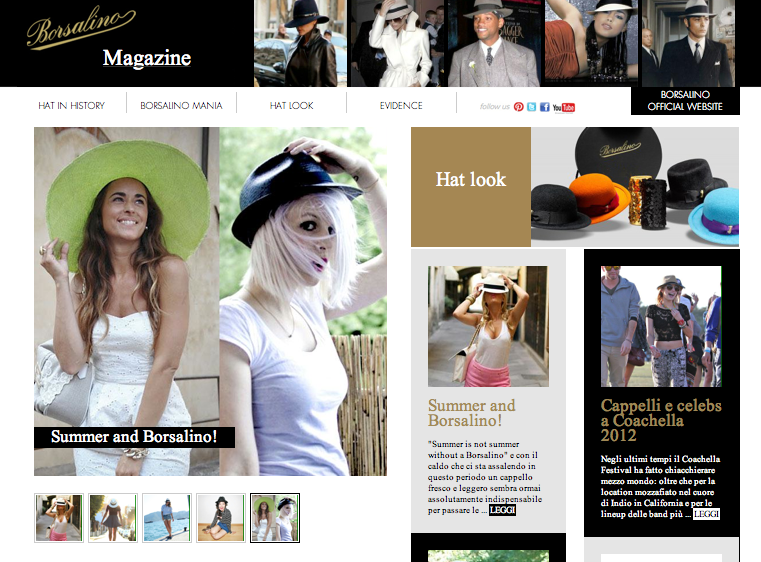Click the Hat look gold banner tile
The width and height of the screenshot is (761, 562).
471,187
